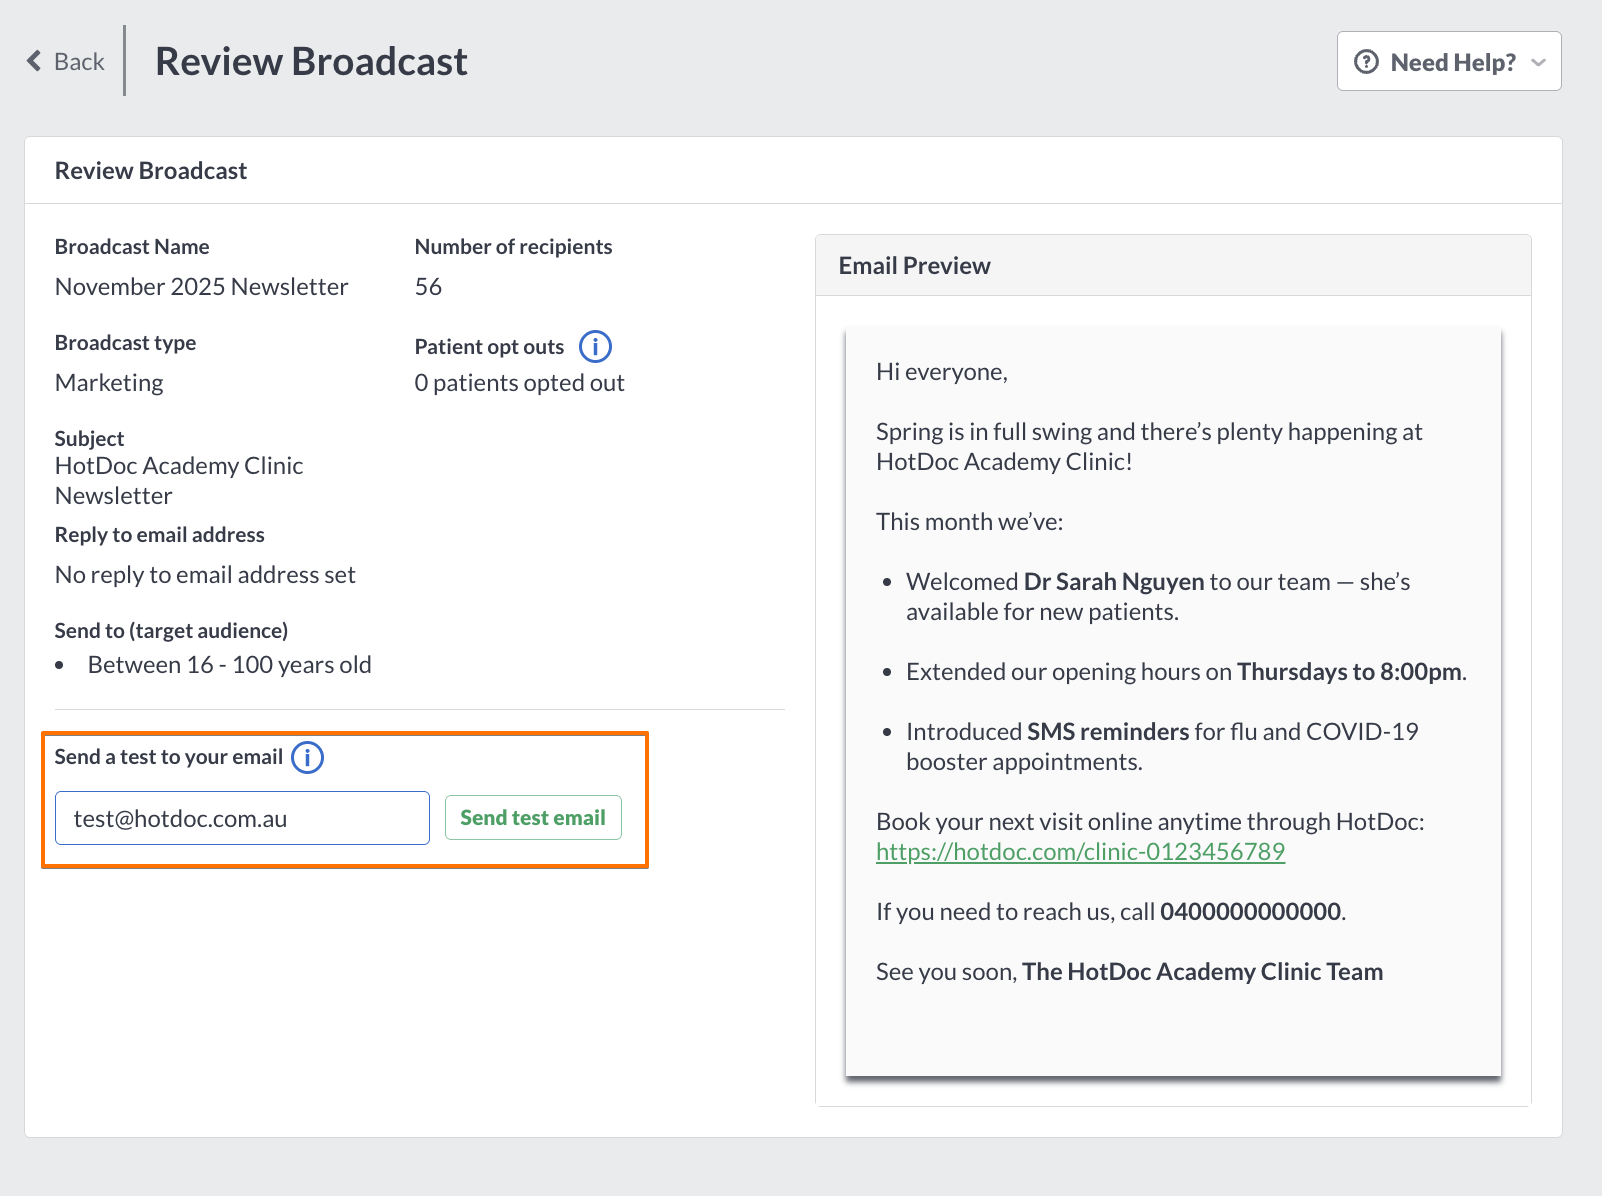Click the 'Broadcast Name' label
Viewport: 1602px width, 1196px height.
pos(132,247)
